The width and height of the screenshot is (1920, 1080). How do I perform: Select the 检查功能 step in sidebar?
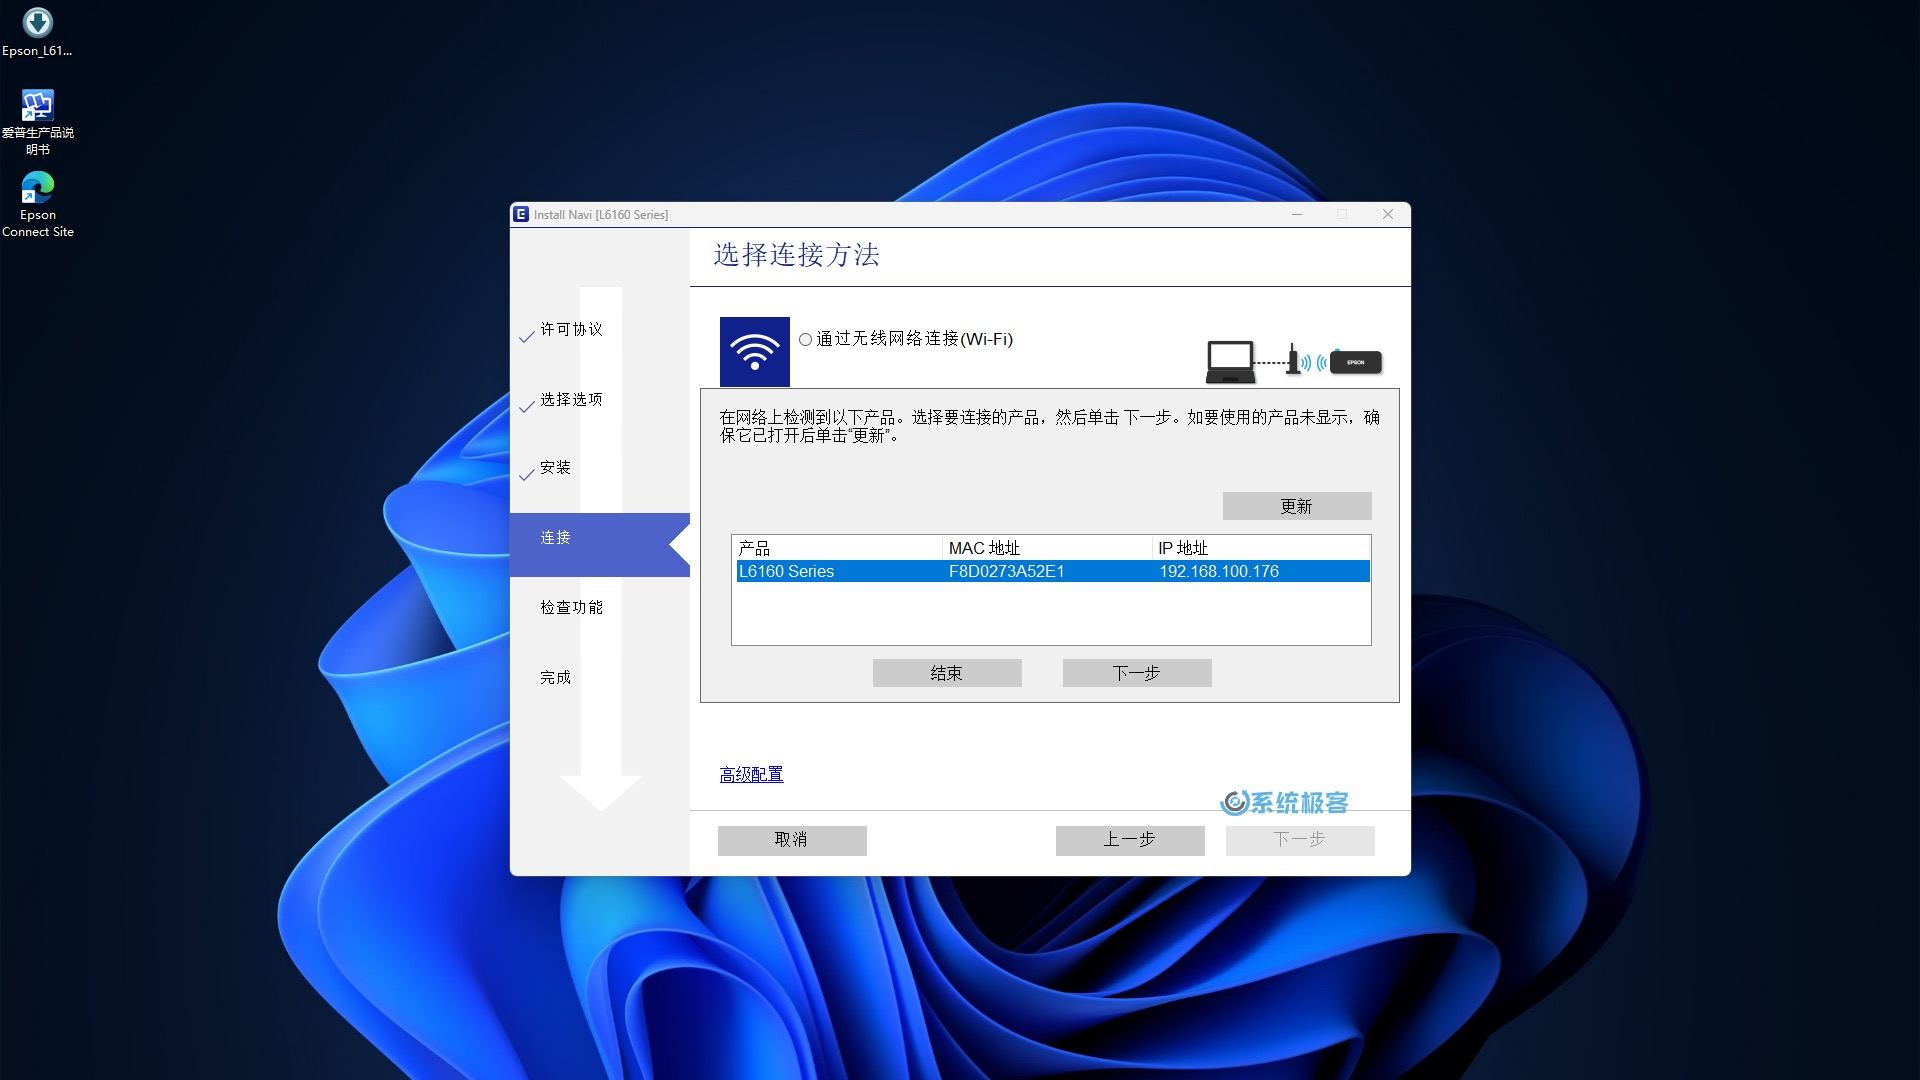(x=571, y=607)
